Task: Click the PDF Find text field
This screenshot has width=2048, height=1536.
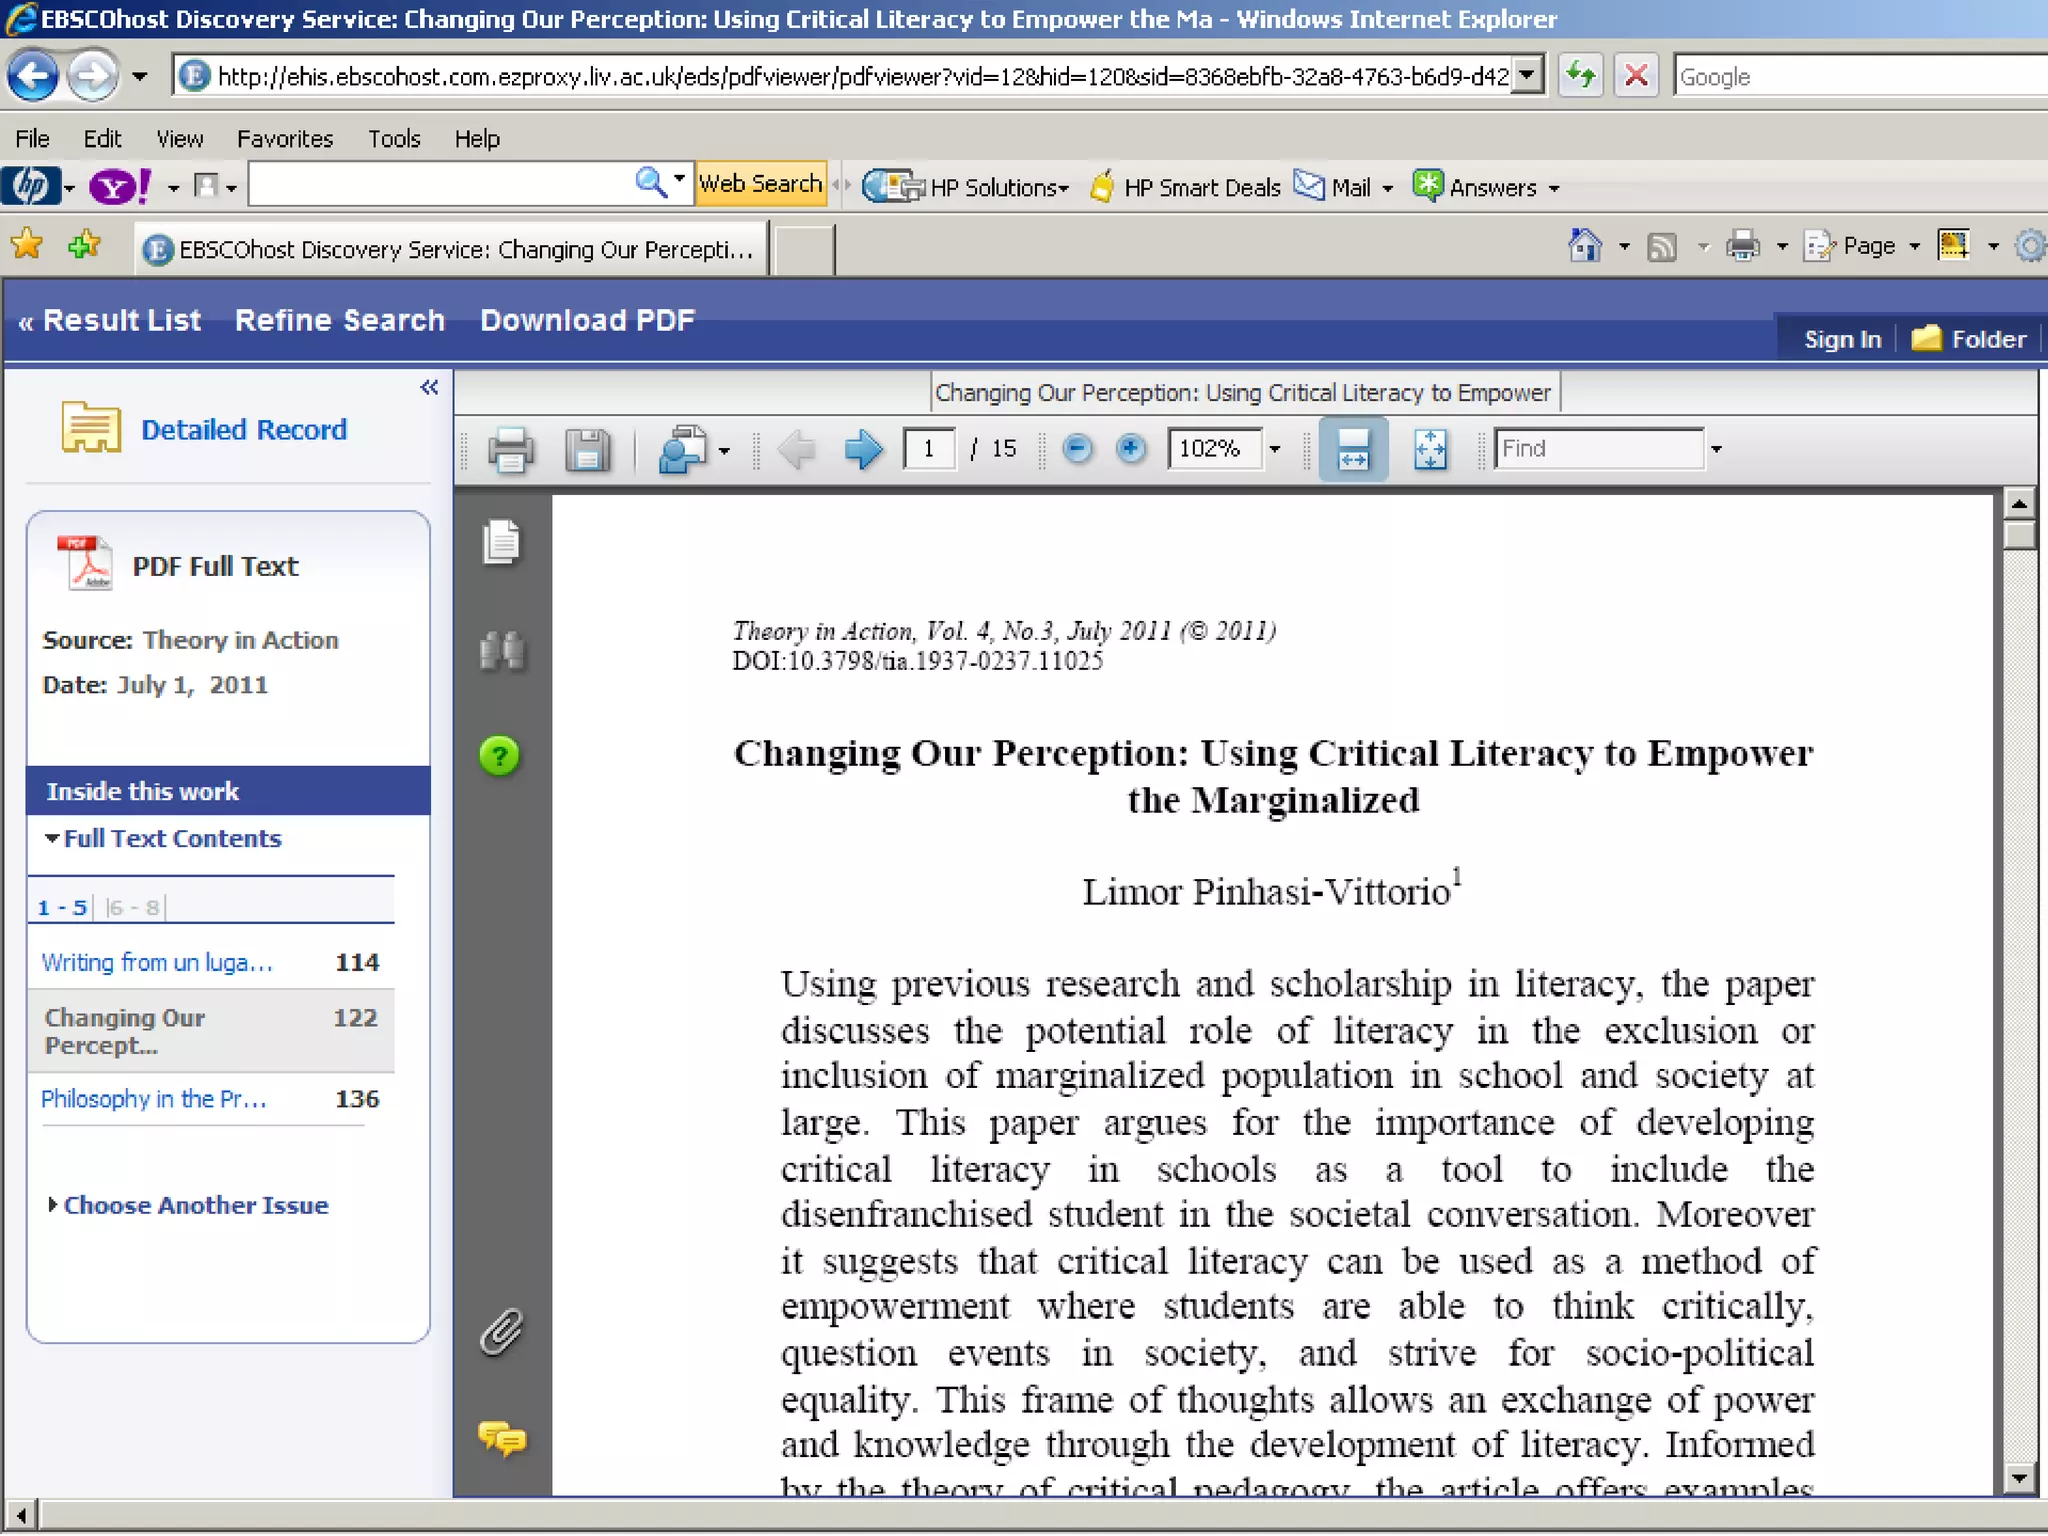Action: point(1597,448)
